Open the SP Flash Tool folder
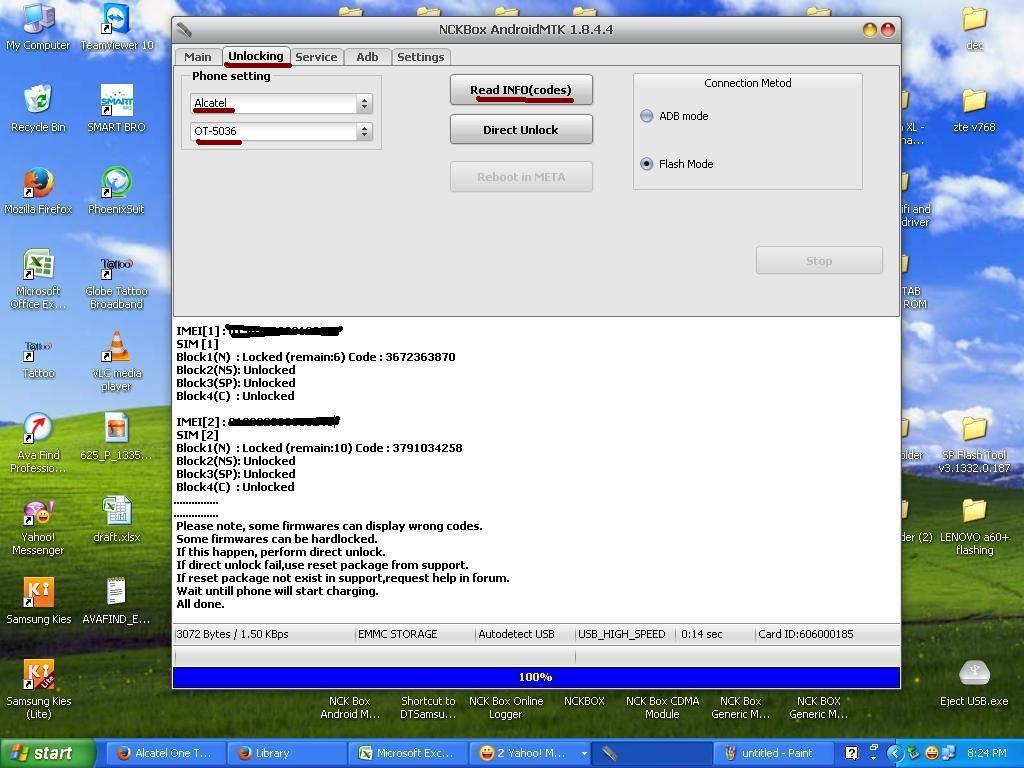The height and width of the screenshot is (768, 1024). pyautogui.click(x=974, y=430)
